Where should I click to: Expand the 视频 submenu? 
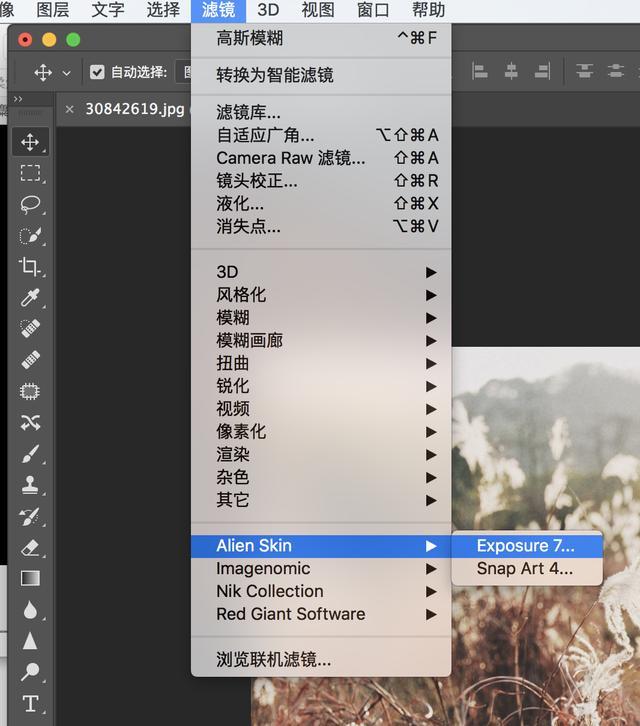(x=321, y=409)
